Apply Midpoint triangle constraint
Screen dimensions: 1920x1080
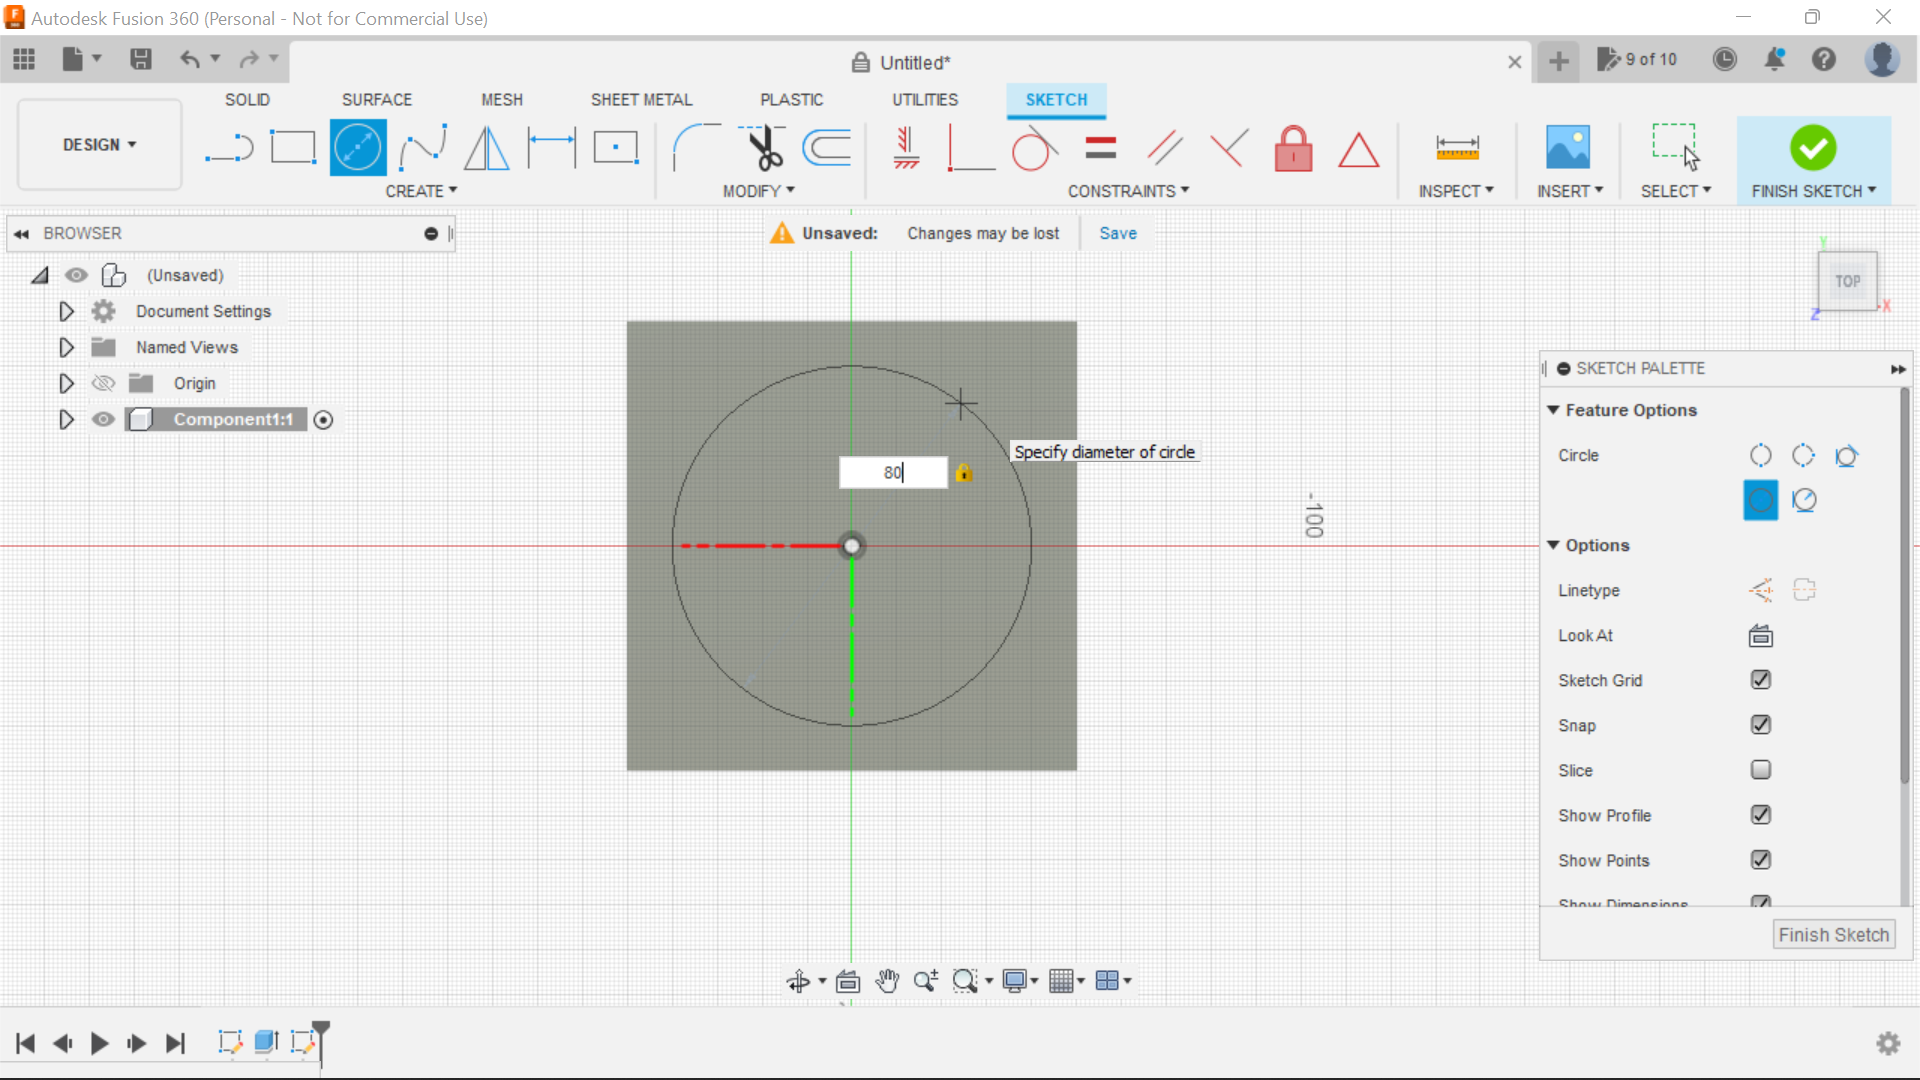tap(1358, 150)
